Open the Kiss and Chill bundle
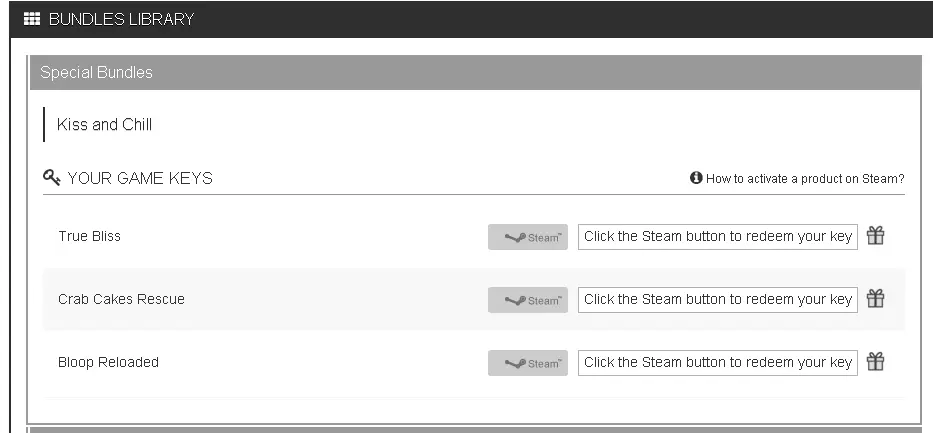Screen dimensions: 933x433 (x=104, y=124)
